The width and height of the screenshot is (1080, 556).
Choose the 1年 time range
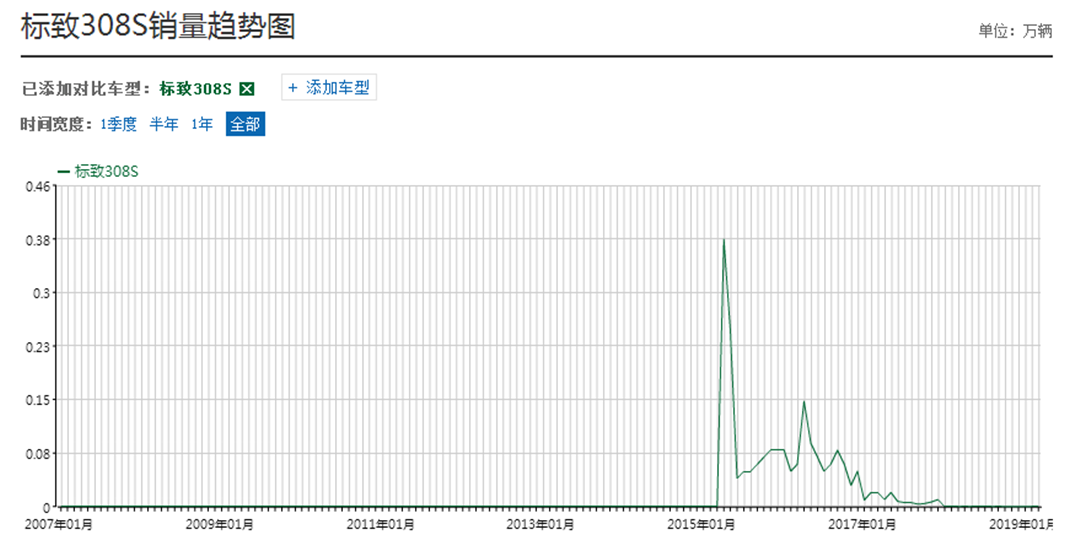tap(202, 125)
